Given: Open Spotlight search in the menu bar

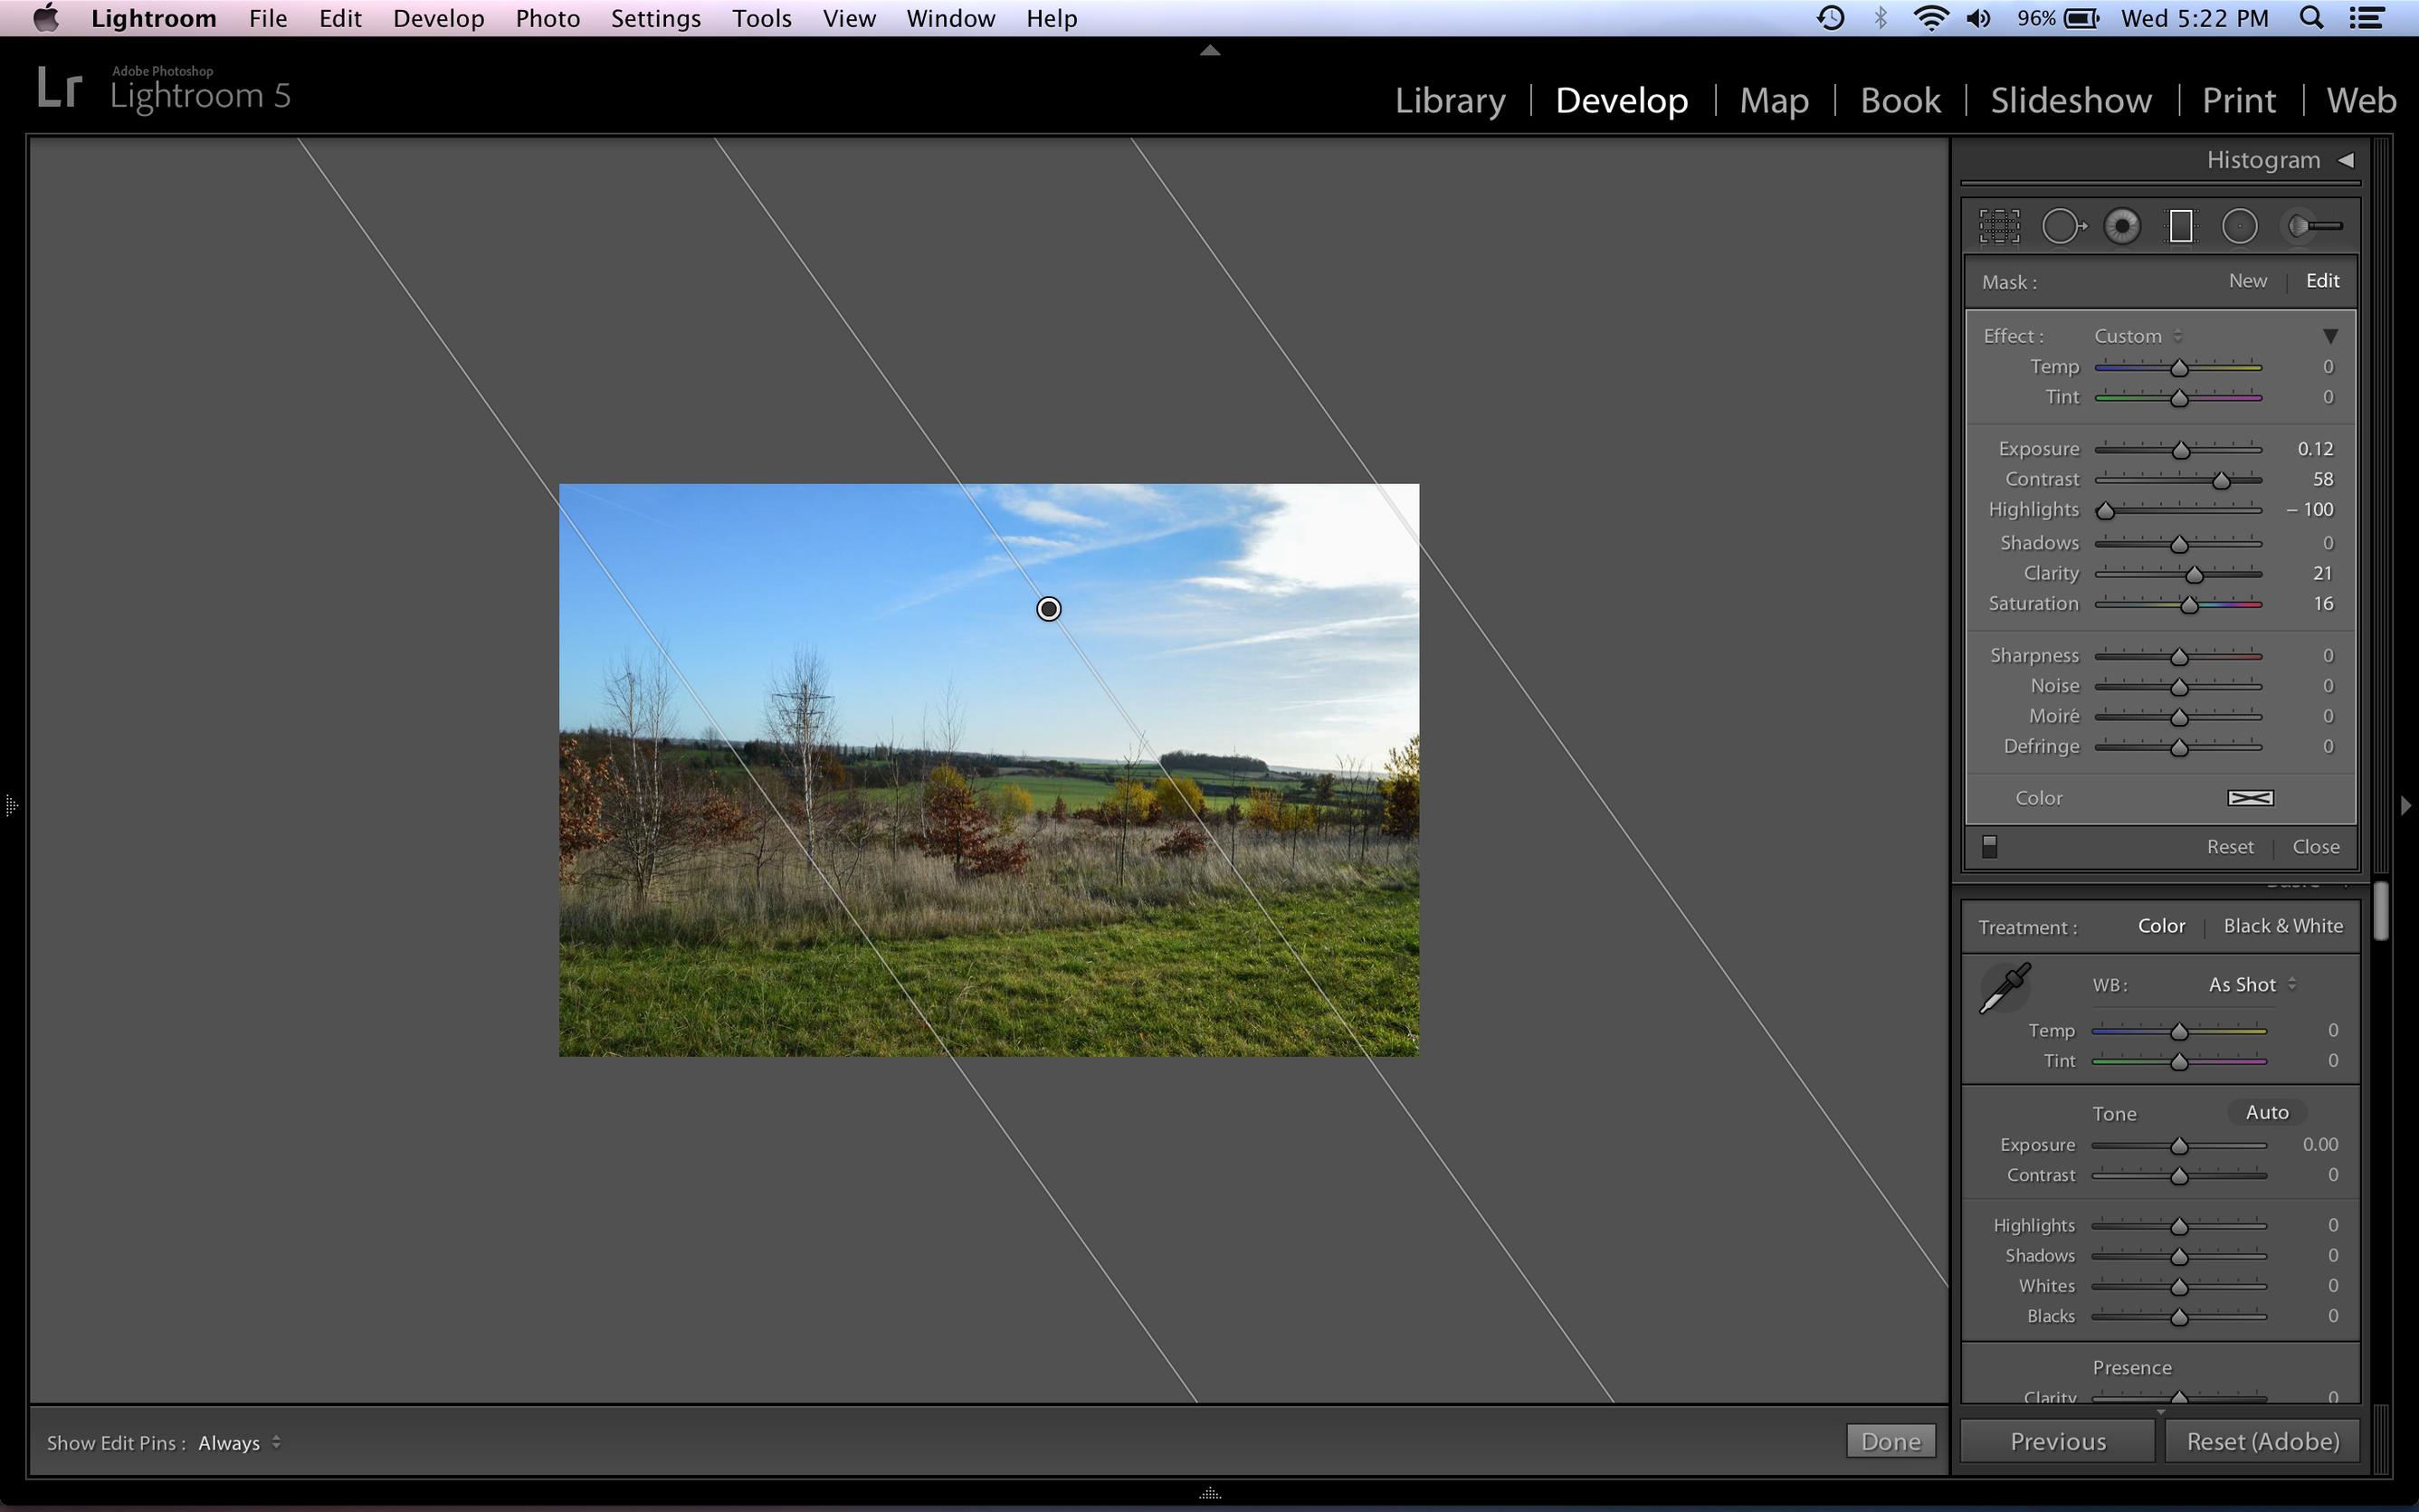Looking at the screenshot, I should pyautogui.click(x=2311, y=18).
